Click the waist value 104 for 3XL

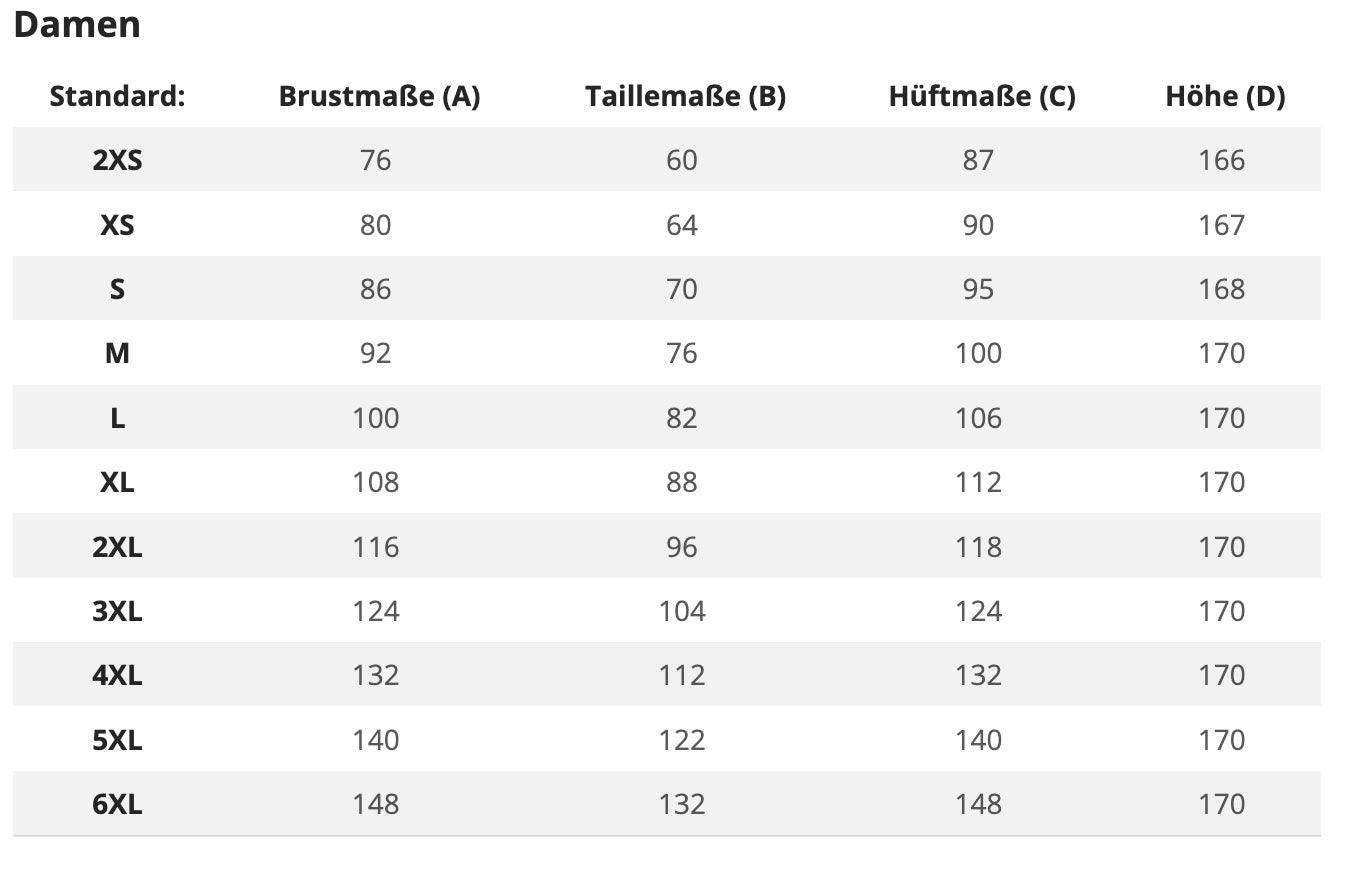pos(682,611)
